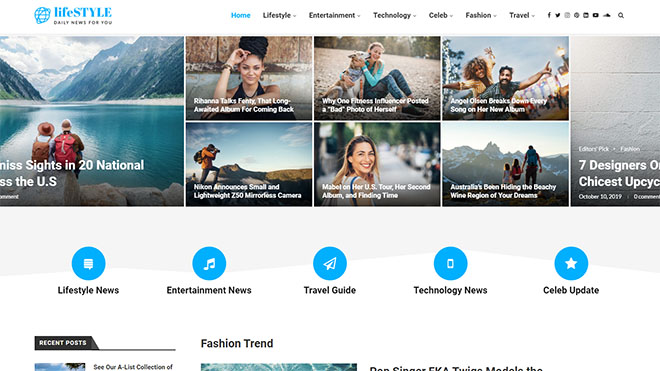The image size is (660, 371).
Task: Click the October 10, 2019 date
Action: (x=600, y=197)
